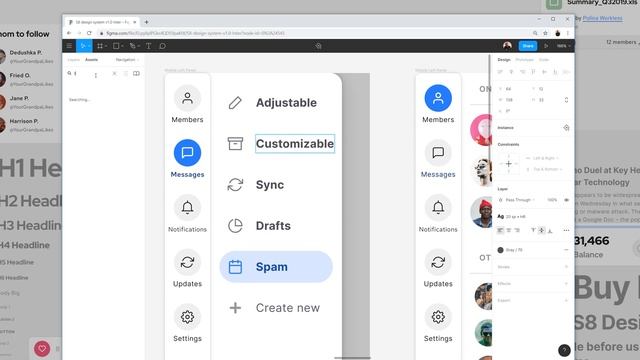This screenshot has height=360, width=640.
Task: Select the Text tool in the toolbar
Action: (149, 46)
